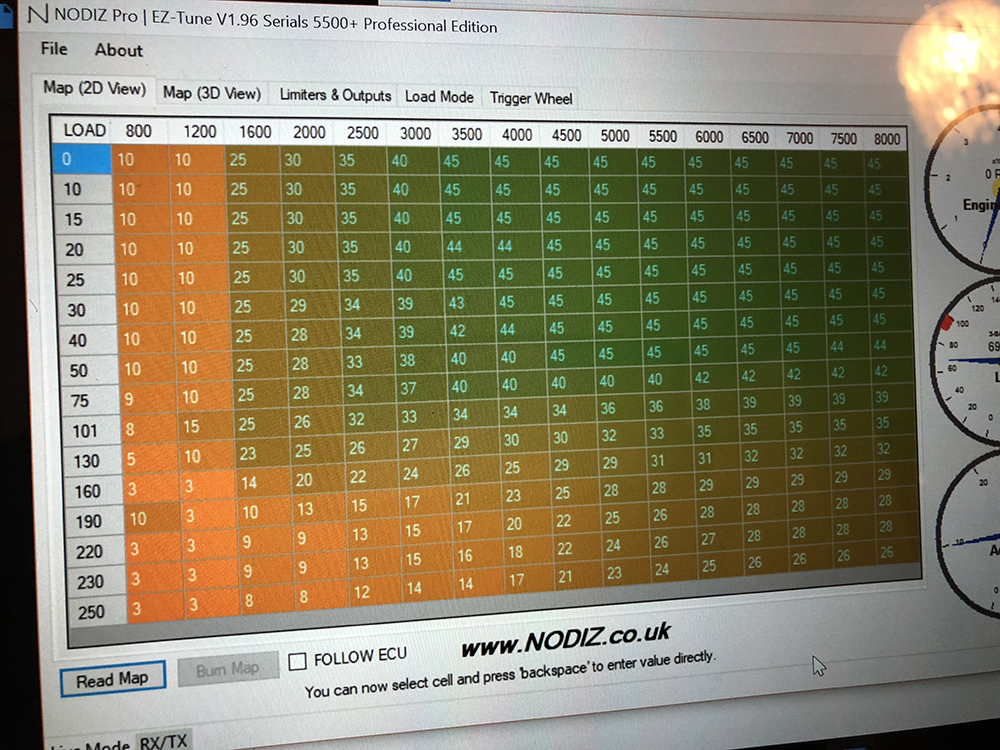1000x750 pixels.
Task: Select value 12 at load 250, 2500 RPM
Action: click(377, 592)
